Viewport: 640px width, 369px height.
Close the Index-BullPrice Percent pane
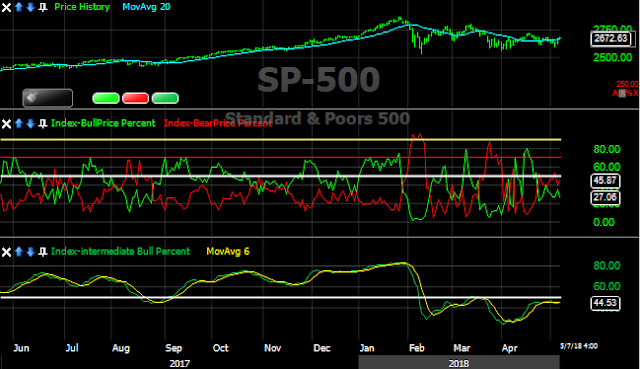pos(6,124)
